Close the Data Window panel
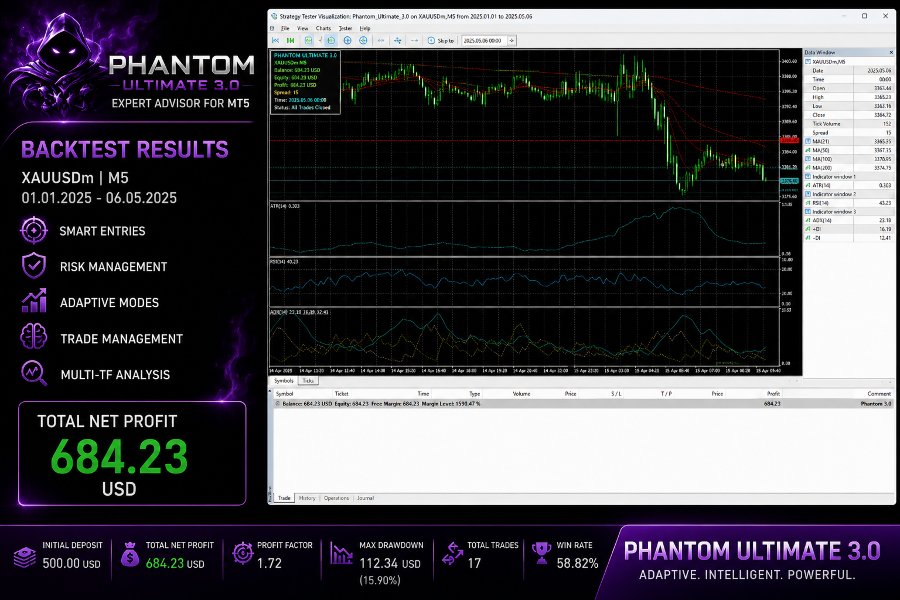Viewport: 900px width, 600px height. point(891,52)
